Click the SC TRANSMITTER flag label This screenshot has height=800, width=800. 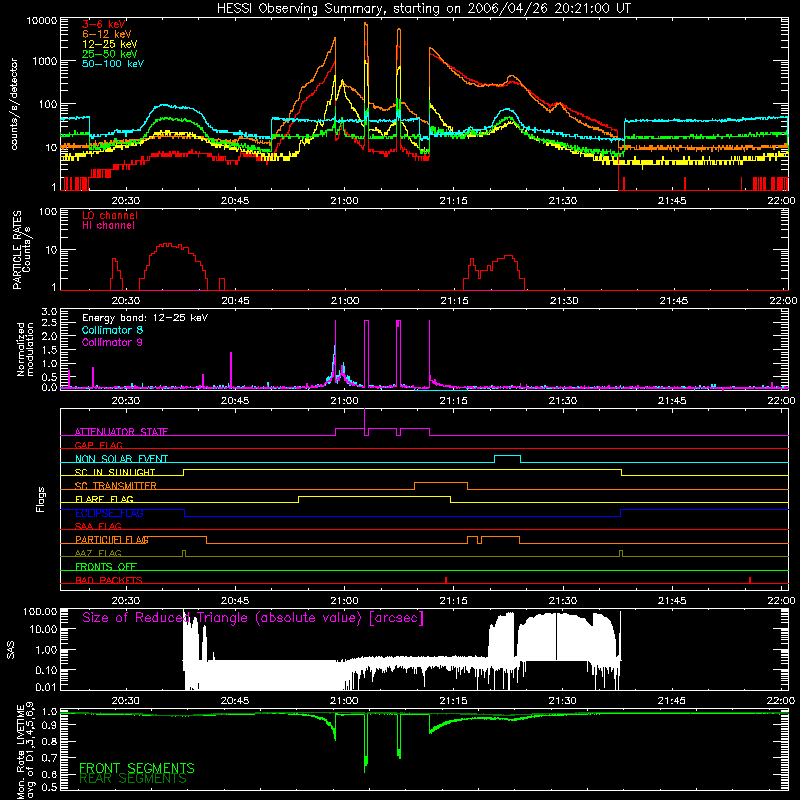coord(115,486)
